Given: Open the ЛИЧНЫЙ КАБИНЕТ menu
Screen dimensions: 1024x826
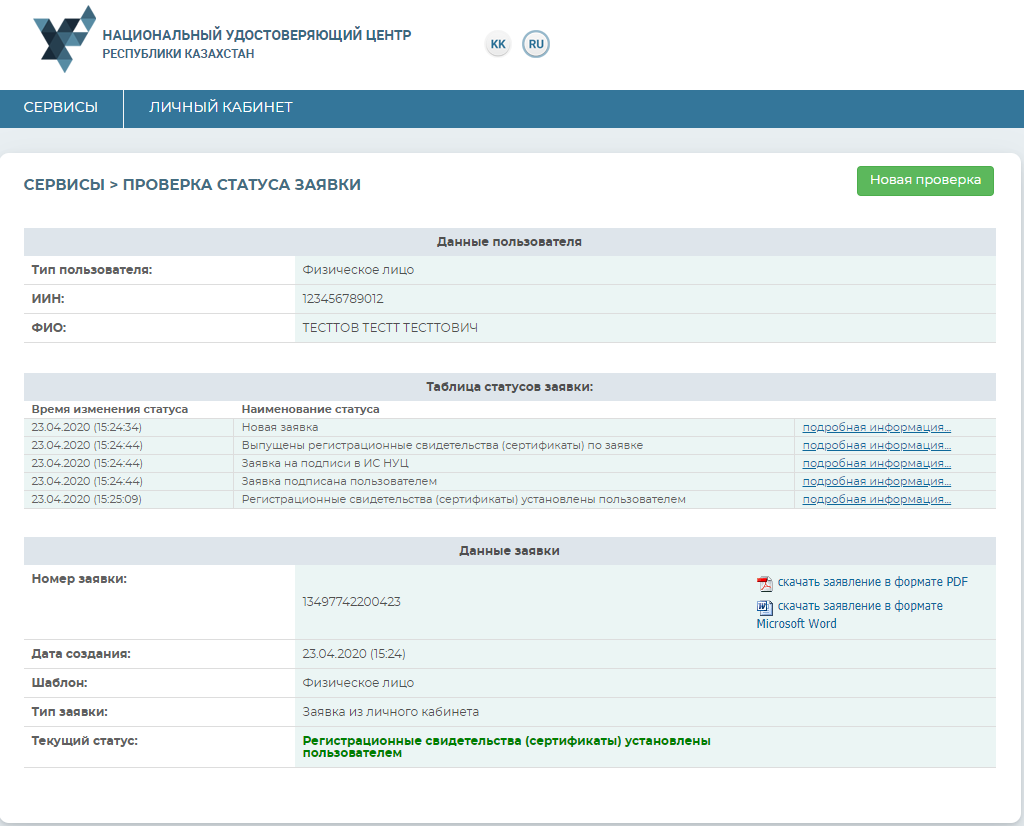Looking at the screenshot, I should (x=221, y=108).
